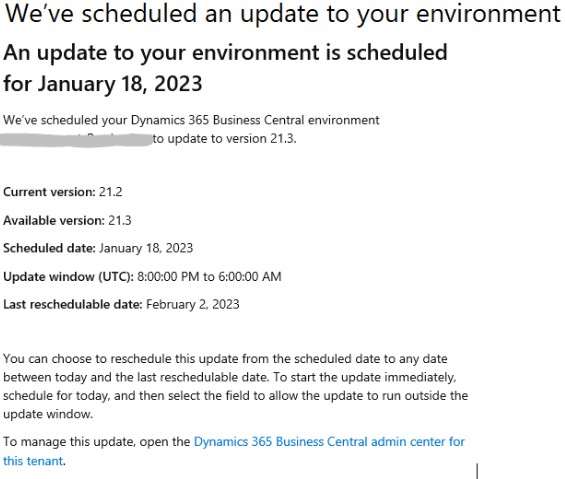Click the greyed-out redacted environment name

tap(76, 139)
